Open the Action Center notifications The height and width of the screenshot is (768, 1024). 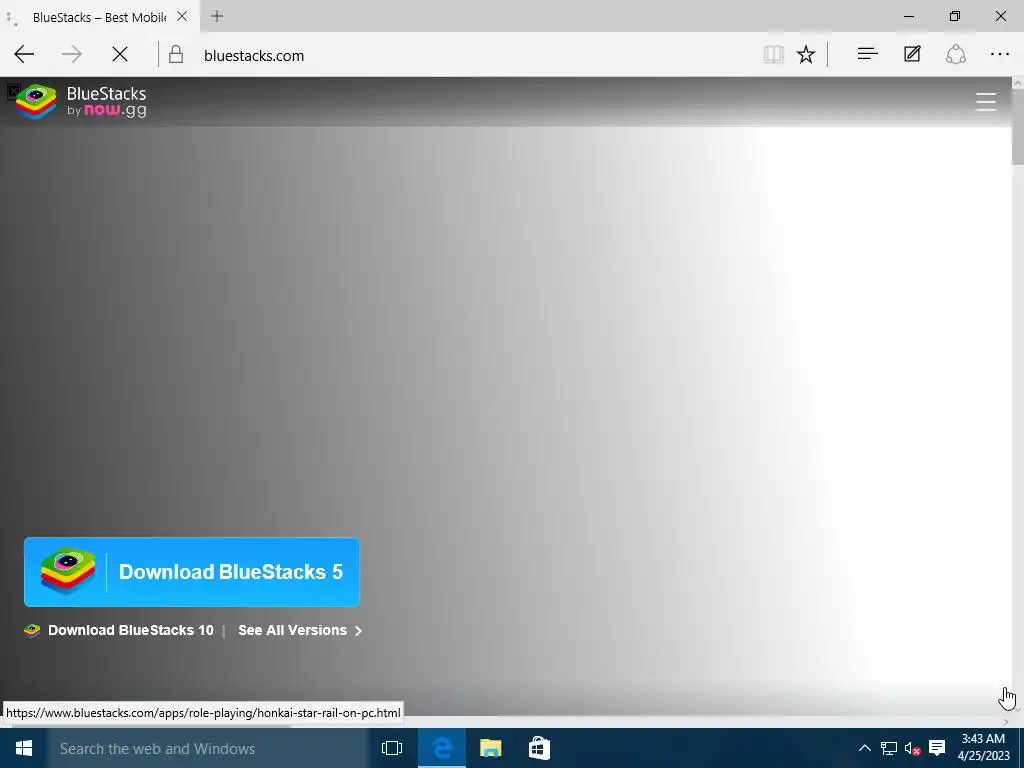coord(937,748)
